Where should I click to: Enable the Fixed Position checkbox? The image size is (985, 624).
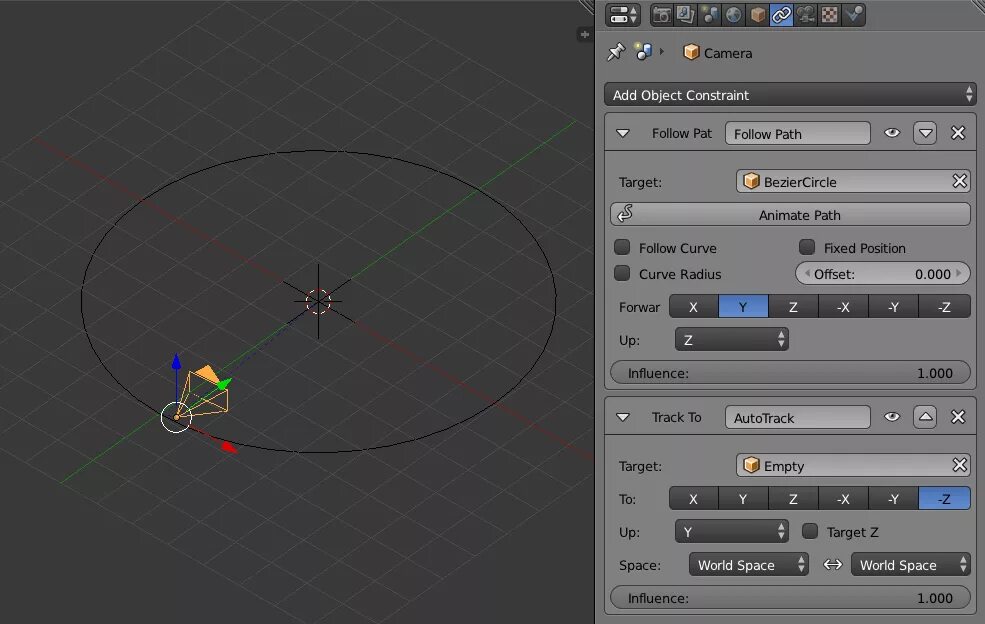tap(807, 247)
